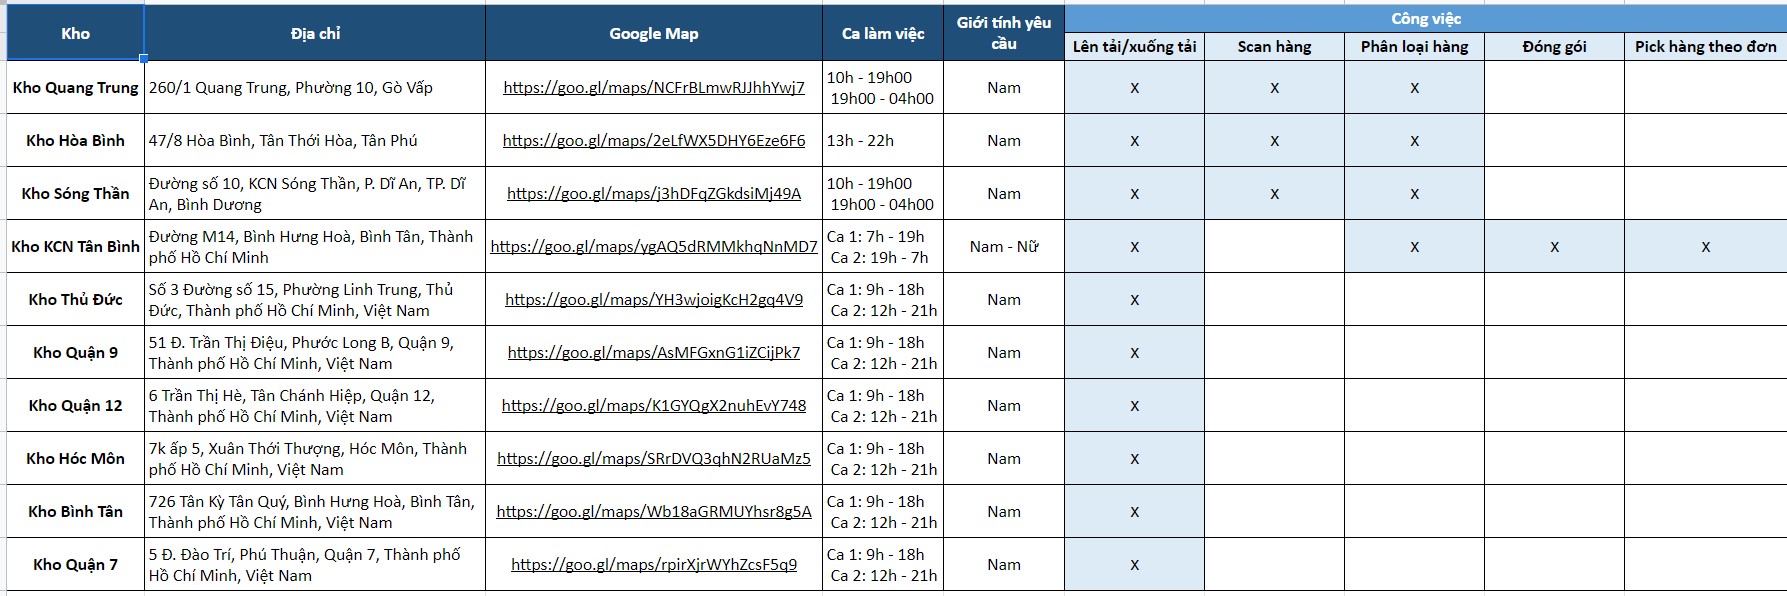Select the Kho header cell
This screenshot has width=1787, height=596.
pyautogui.click(x=75, y=33)
